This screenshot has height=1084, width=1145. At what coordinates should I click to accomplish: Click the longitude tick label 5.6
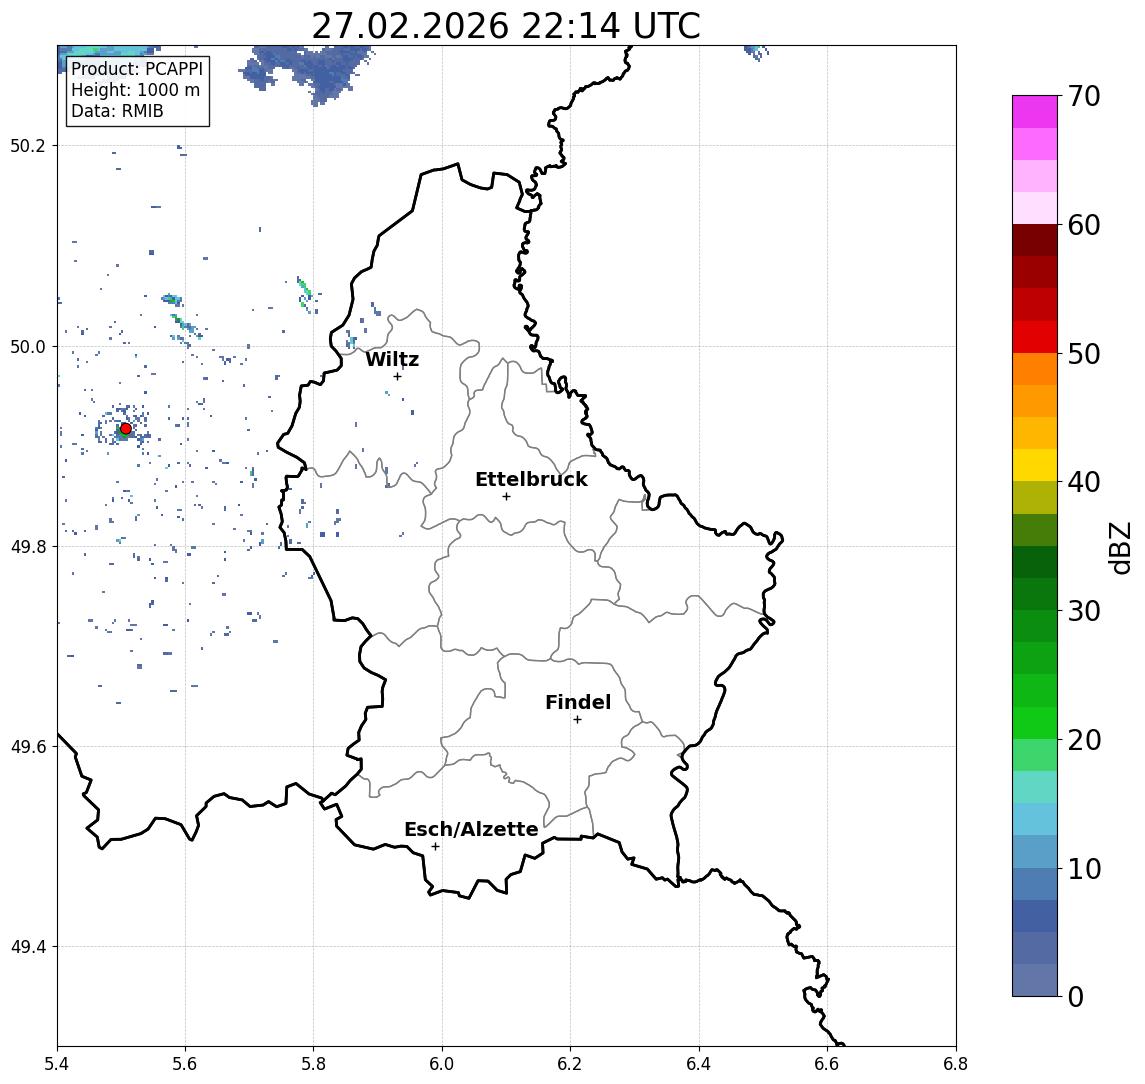[185, 1064]
